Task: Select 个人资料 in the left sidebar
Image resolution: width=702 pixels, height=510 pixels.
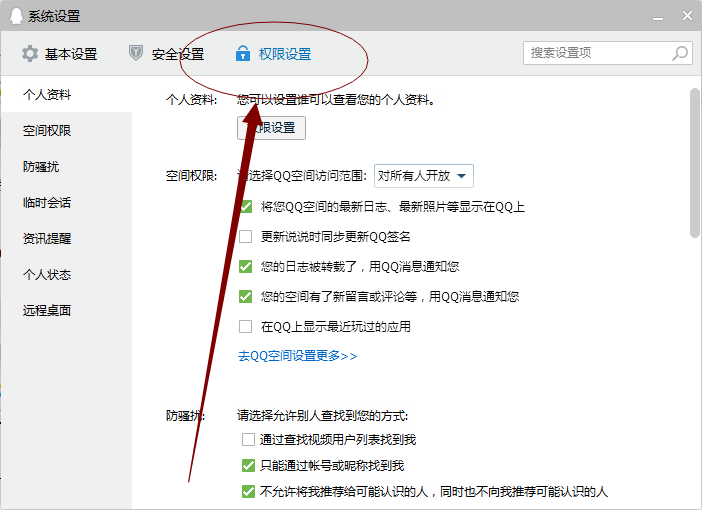Action: (66, 94)
